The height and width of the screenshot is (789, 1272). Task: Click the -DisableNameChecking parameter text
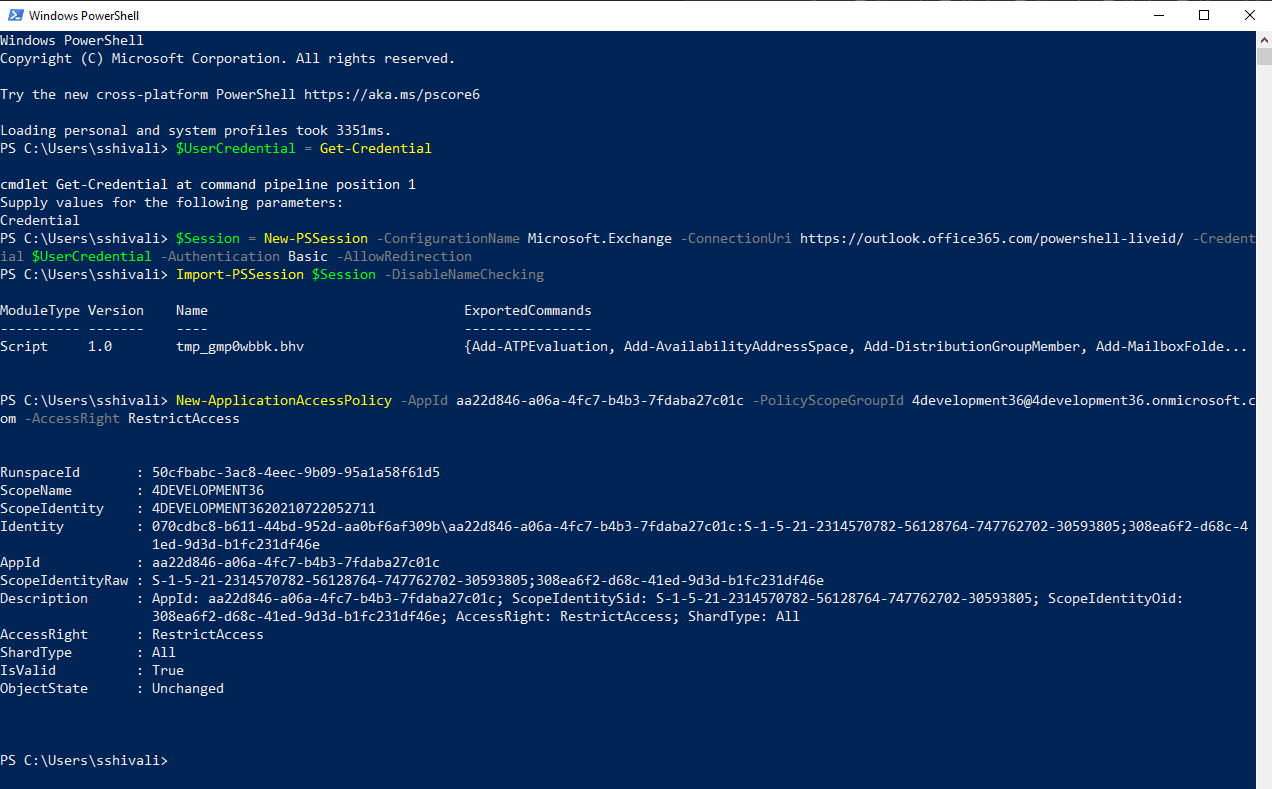(464, 274)
